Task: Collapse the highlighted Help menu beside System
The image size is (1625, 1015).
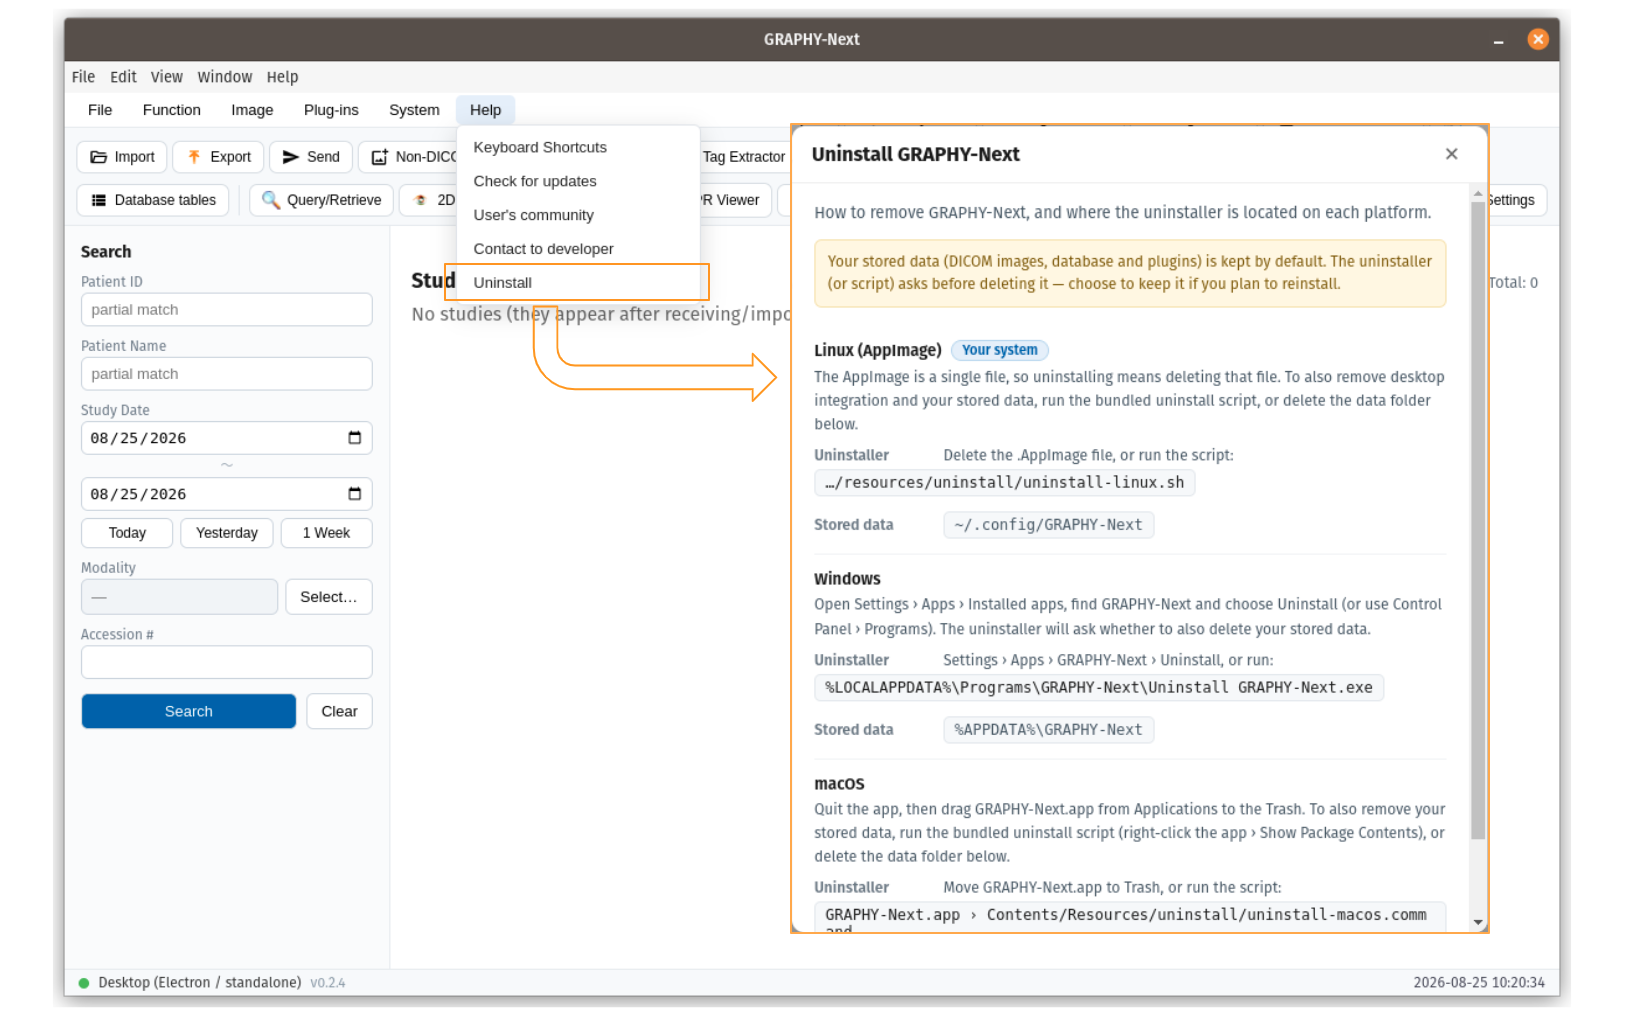Action: (486, 110)
